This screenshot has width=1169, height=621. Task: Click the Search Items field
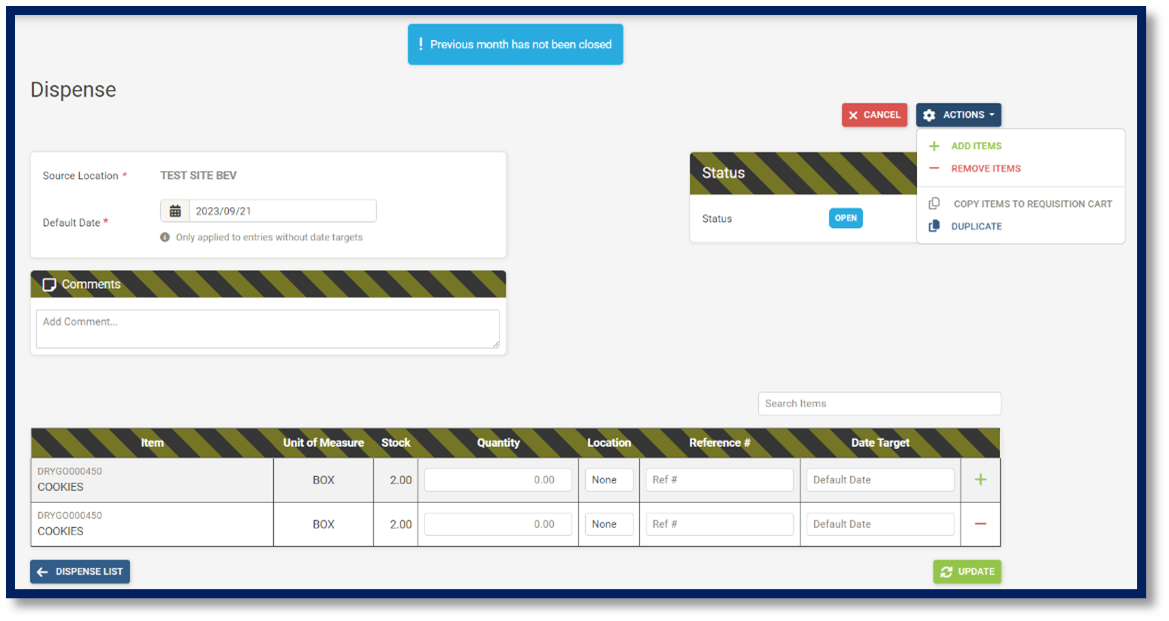(879, 404)
